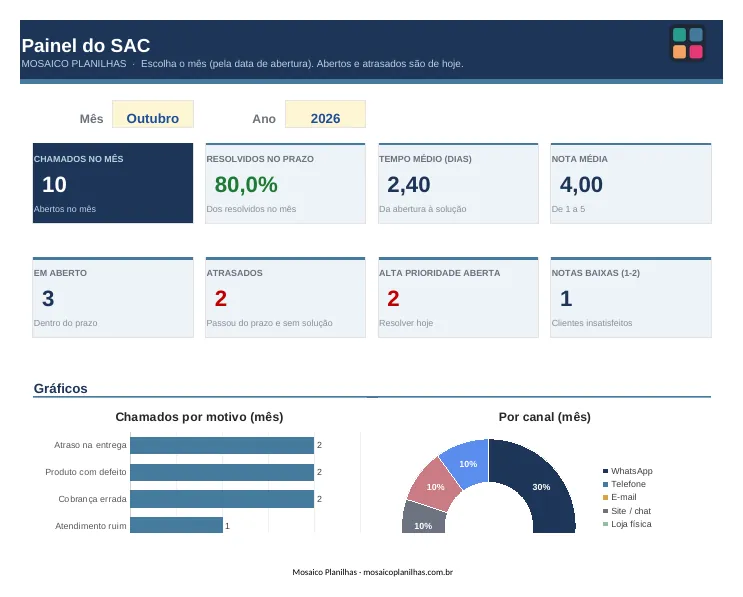Click the Dos resolvidos no mês caption
Image resolution: width=743 pixels, height=597 pixels.
pyautogui.click(x=251, y=209)
